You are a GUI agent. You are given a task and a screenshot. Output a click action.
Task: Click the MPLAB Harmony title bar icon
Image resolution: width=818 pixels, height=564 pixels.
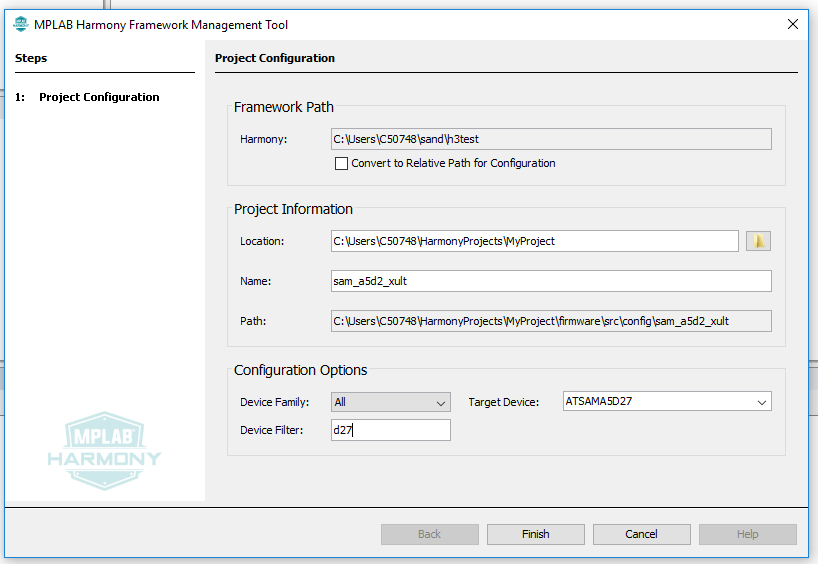pos(21,24)
